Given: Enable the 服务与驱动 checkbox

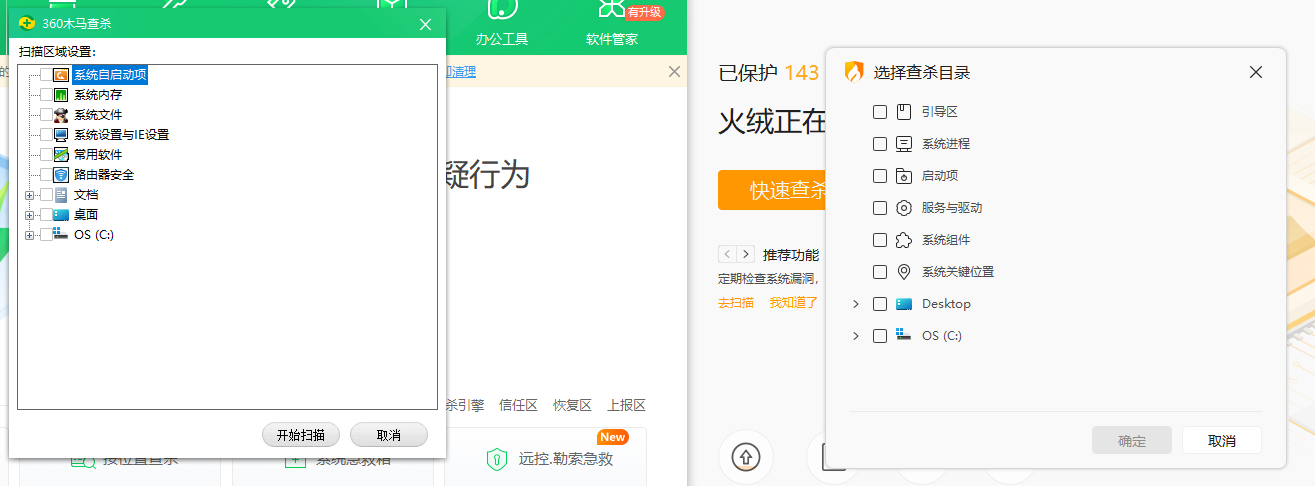Looking at the screenshot, I should [880, 208].
